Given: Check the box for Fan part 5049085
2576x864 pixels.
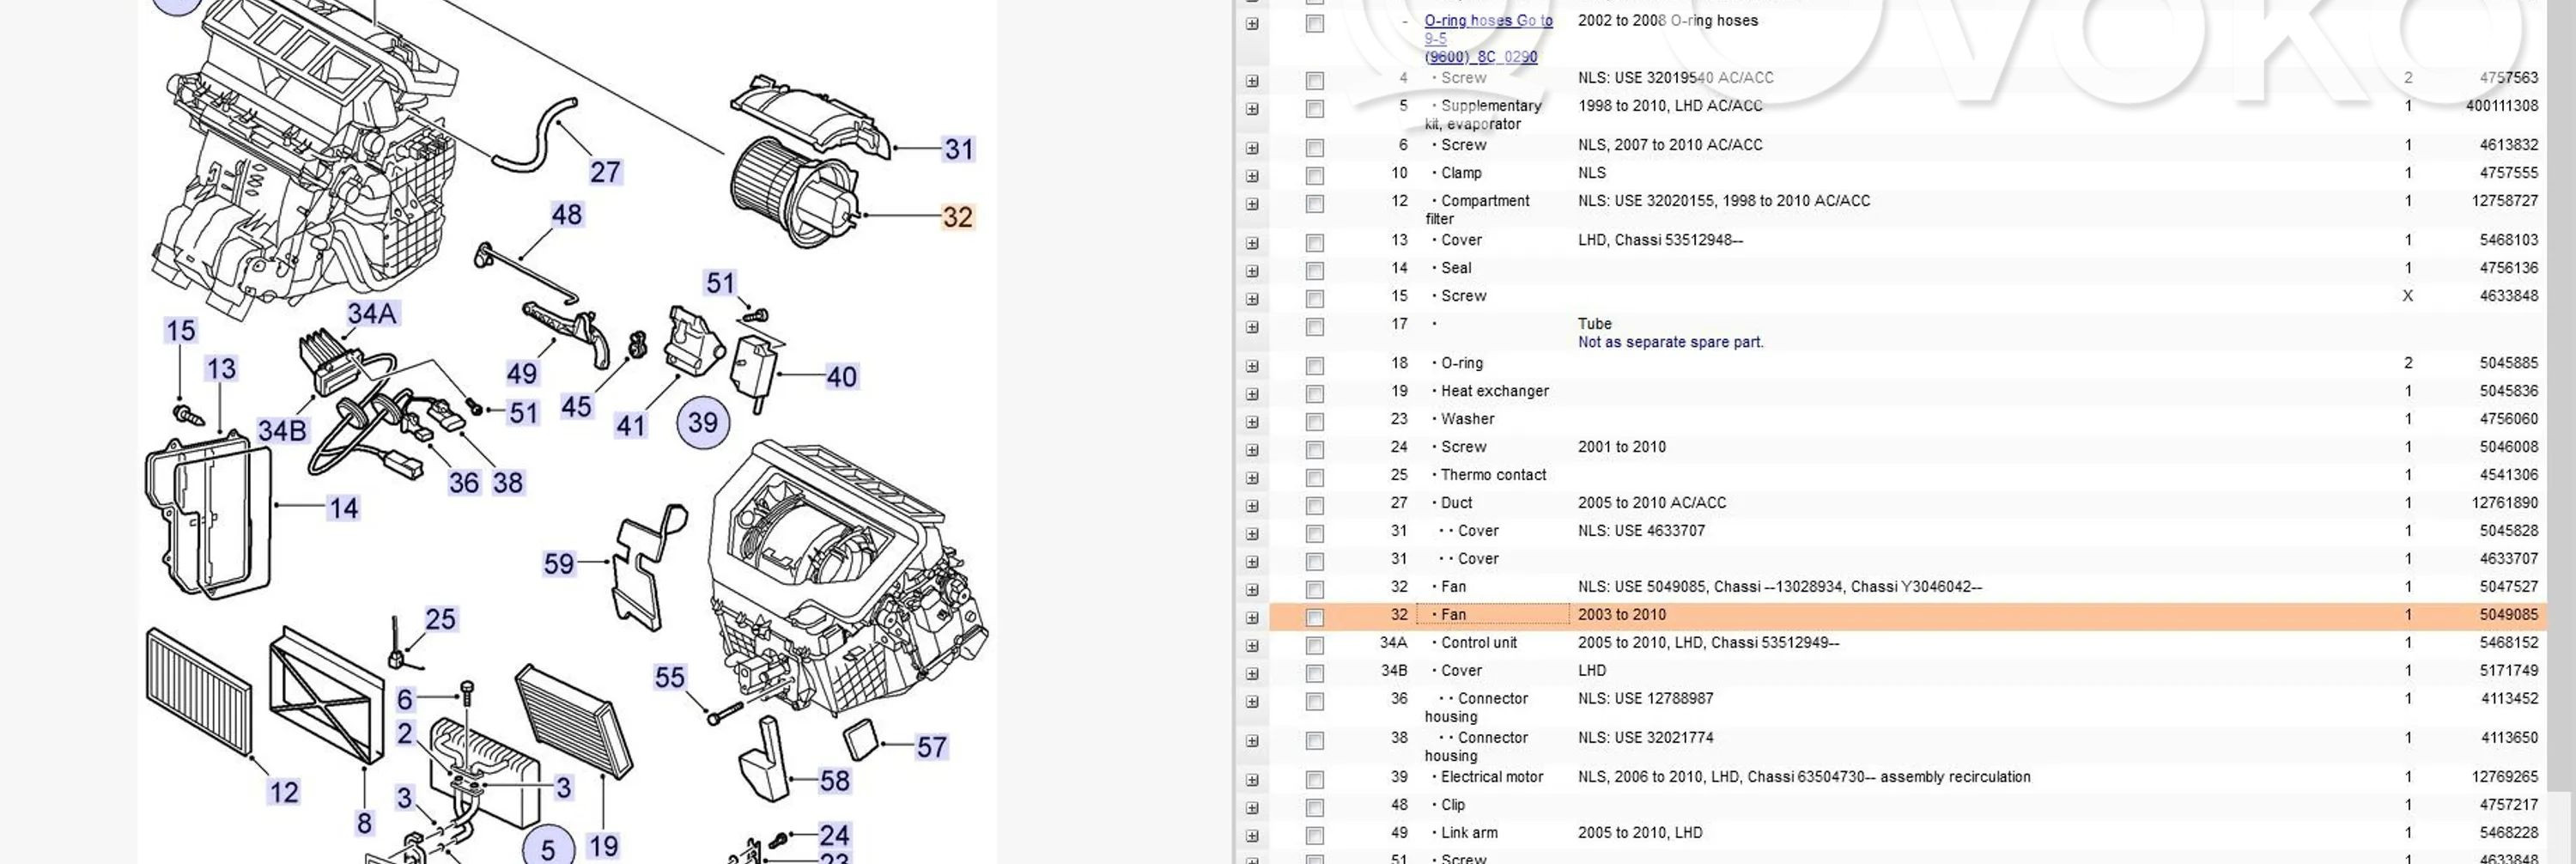Looking at the screenshot, I should [1315, 617].
